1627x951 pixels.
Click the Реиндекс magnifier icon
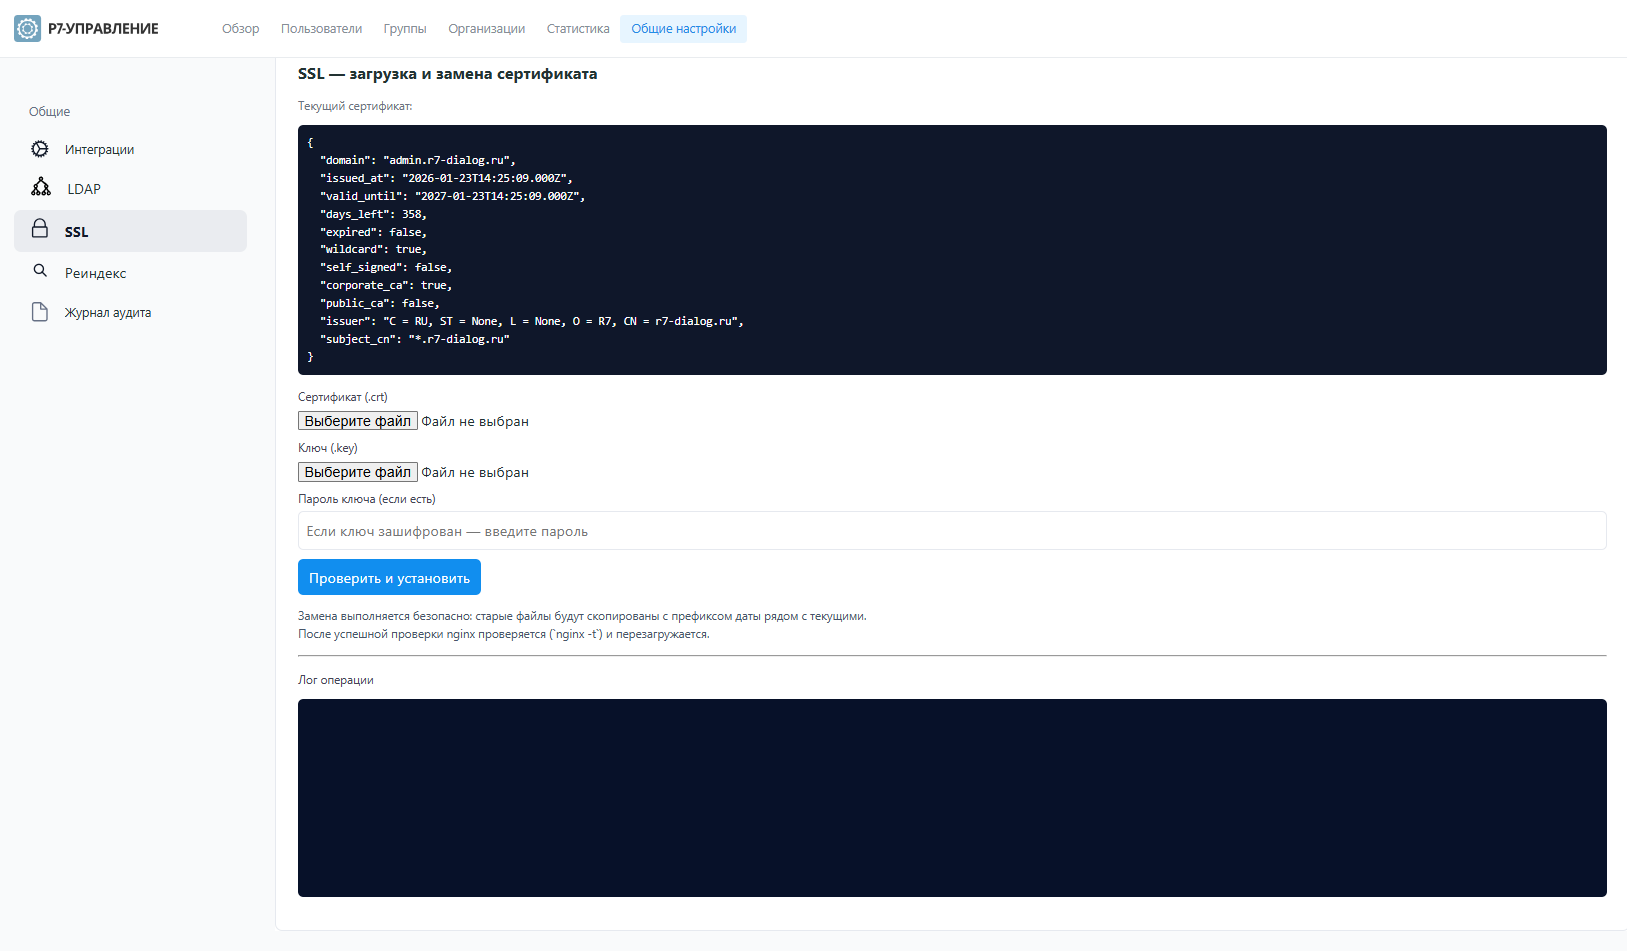click(40, 271)
